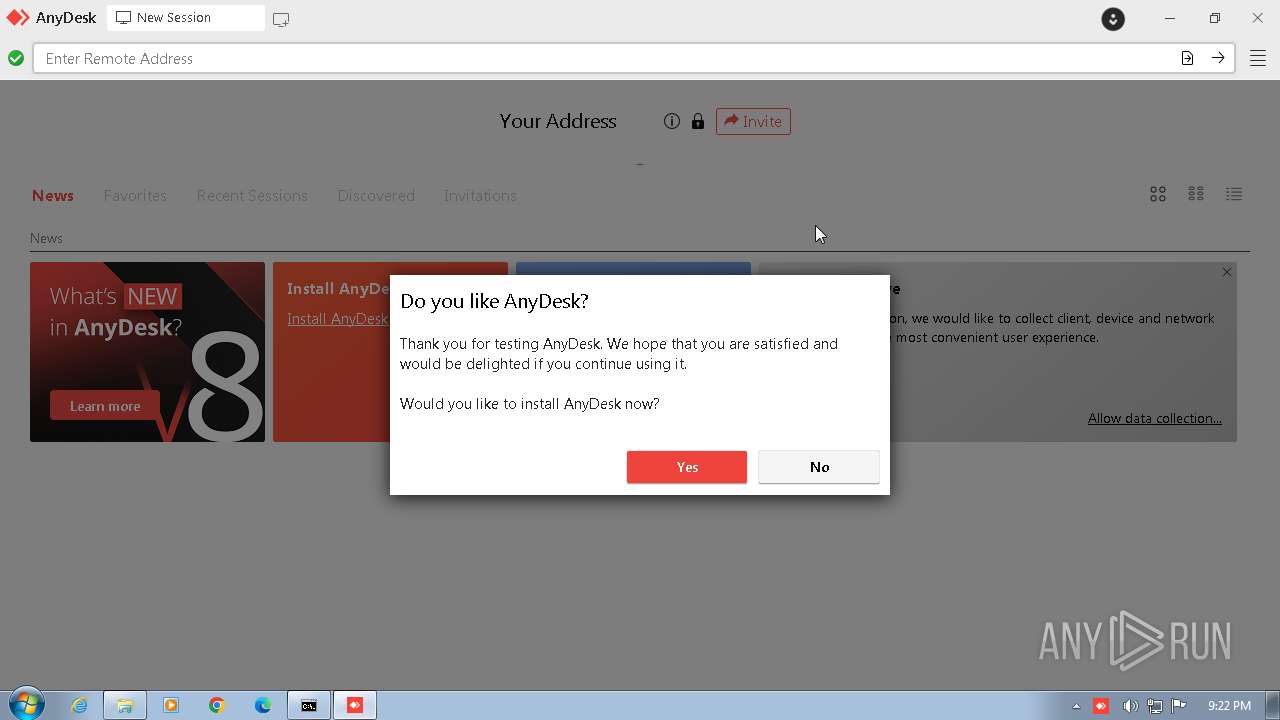
Task: Click the 9:22 PM taskbar clock
Action: [x=1229, y=706]
